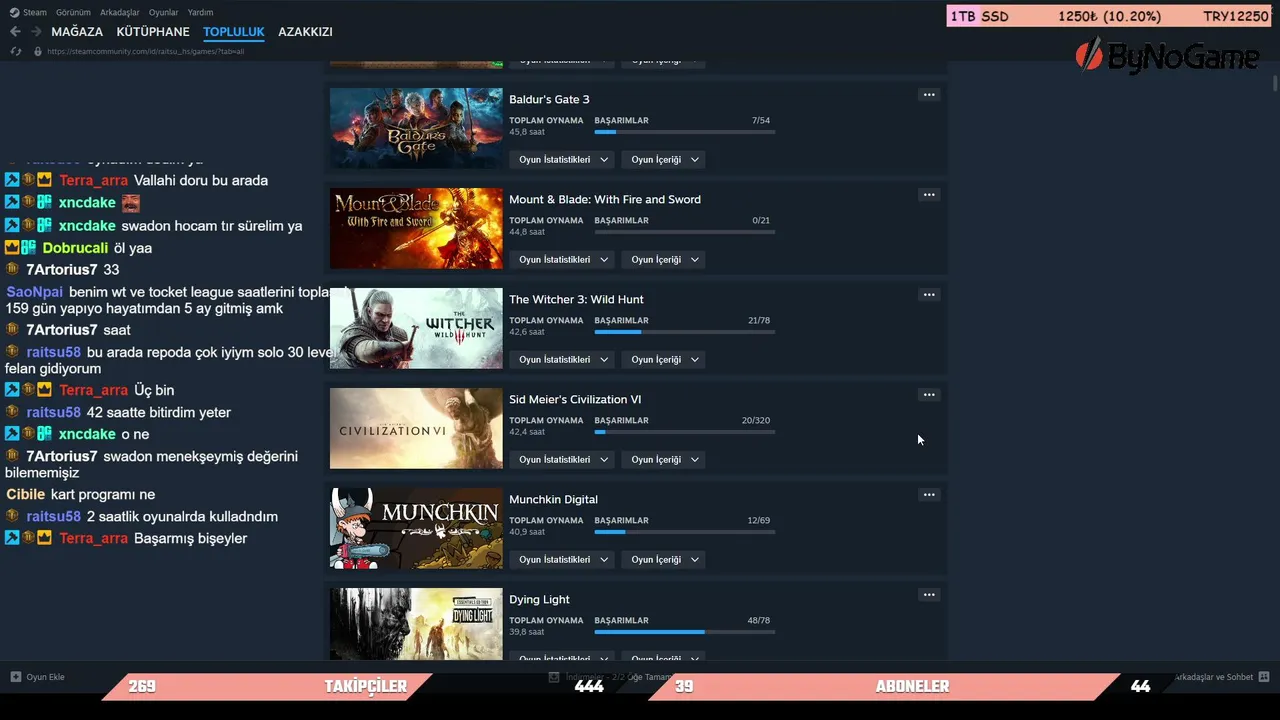The height and width of the screenshot is (720, 1280).
Task: Open Civilization VI three-dot options
Action: (929, 395)
